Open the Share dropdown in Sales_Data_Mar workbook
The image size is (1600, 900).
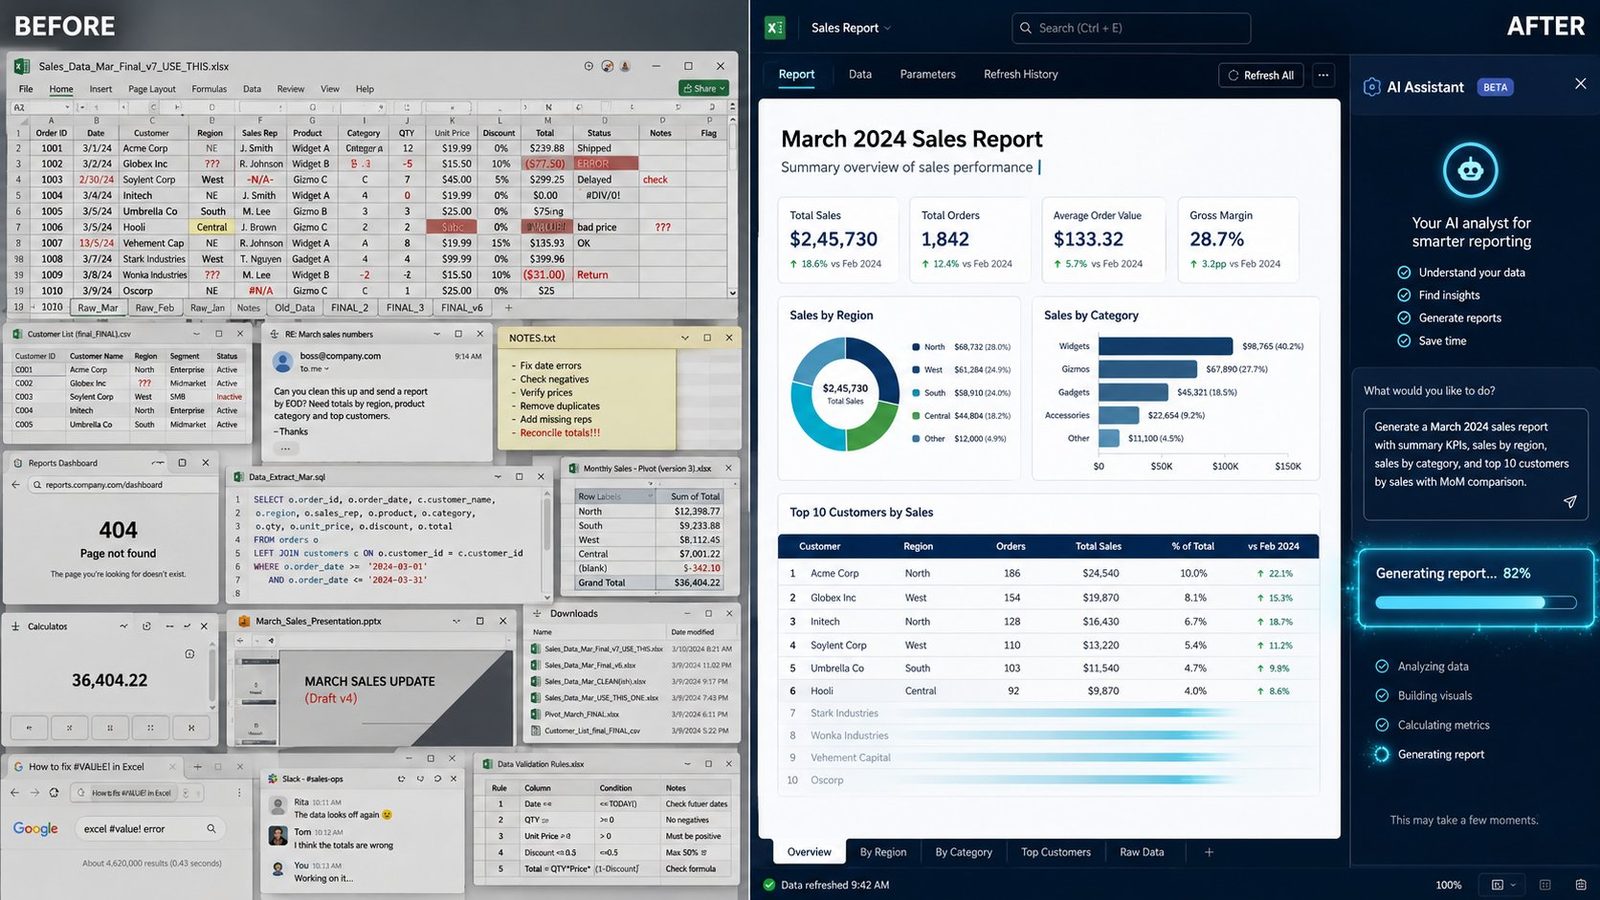click(x=722, y=89)
